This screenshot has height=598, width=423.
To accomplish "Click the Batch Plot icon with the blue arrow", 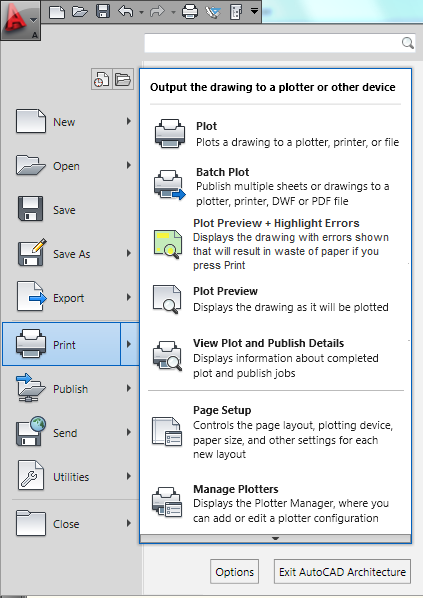I will [x=169, y=185].
